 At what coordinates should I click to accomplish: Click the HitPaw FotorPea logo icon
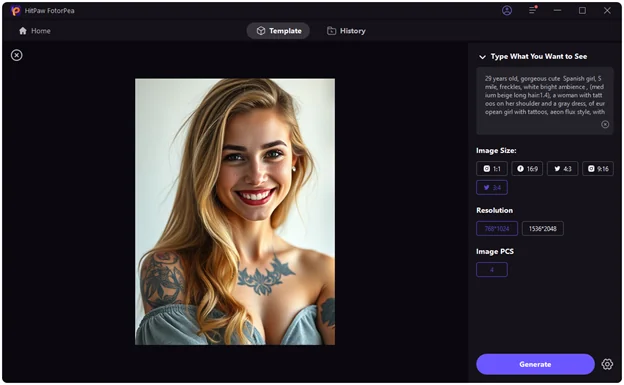pyautogui.click(x=16, y=11)
